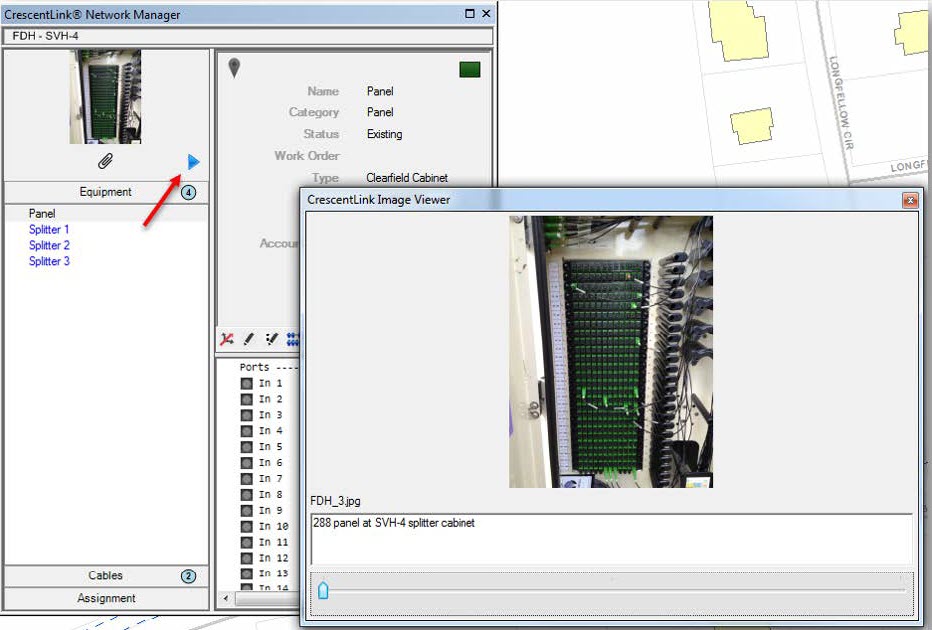The height and width of the screenshot is (630, 932).
Task: Click the paperclip attachment icon
Action: point(105,161)
